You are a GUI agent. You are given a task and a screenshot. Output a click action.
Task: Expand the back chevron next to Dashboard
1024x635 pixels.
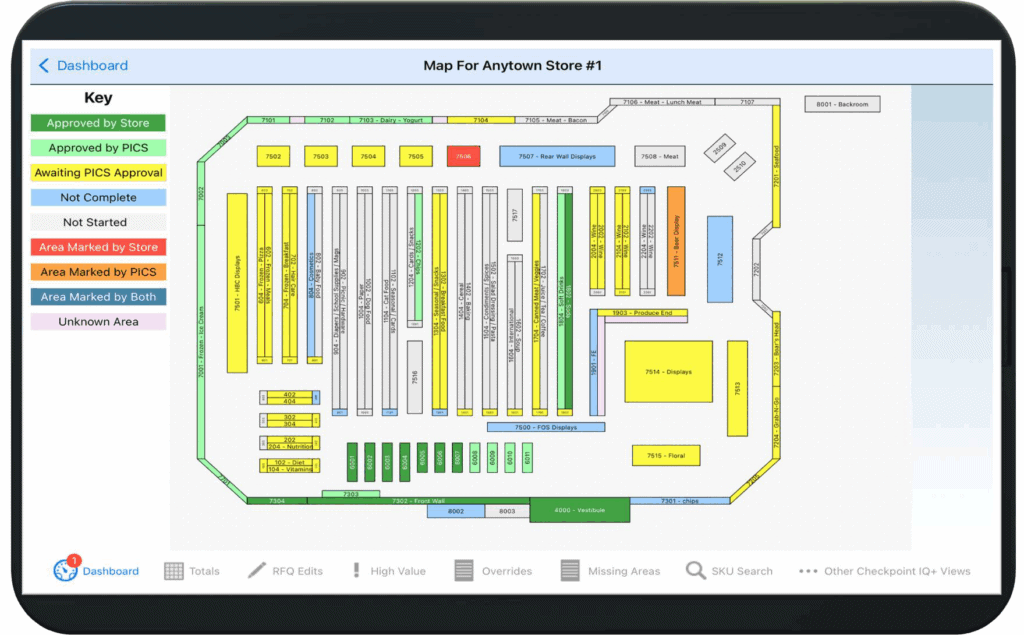pyautogui.click(x=42, y=64)
